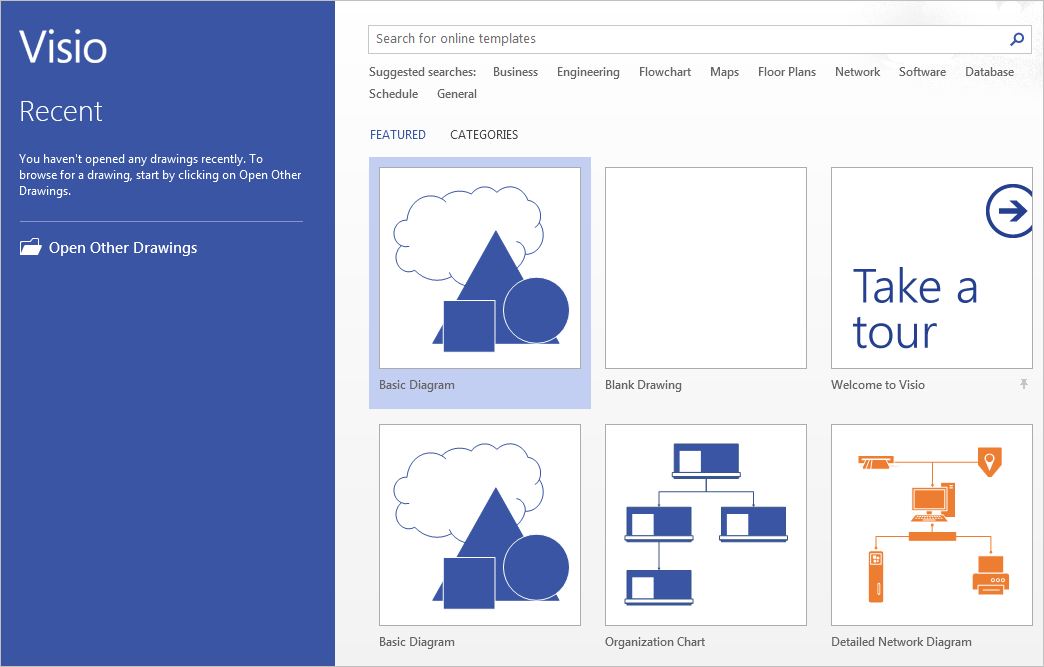The width and height of the screenshot is (1044, 667).
Task: Click the Blank Drawing label
Action: point(643,385)
